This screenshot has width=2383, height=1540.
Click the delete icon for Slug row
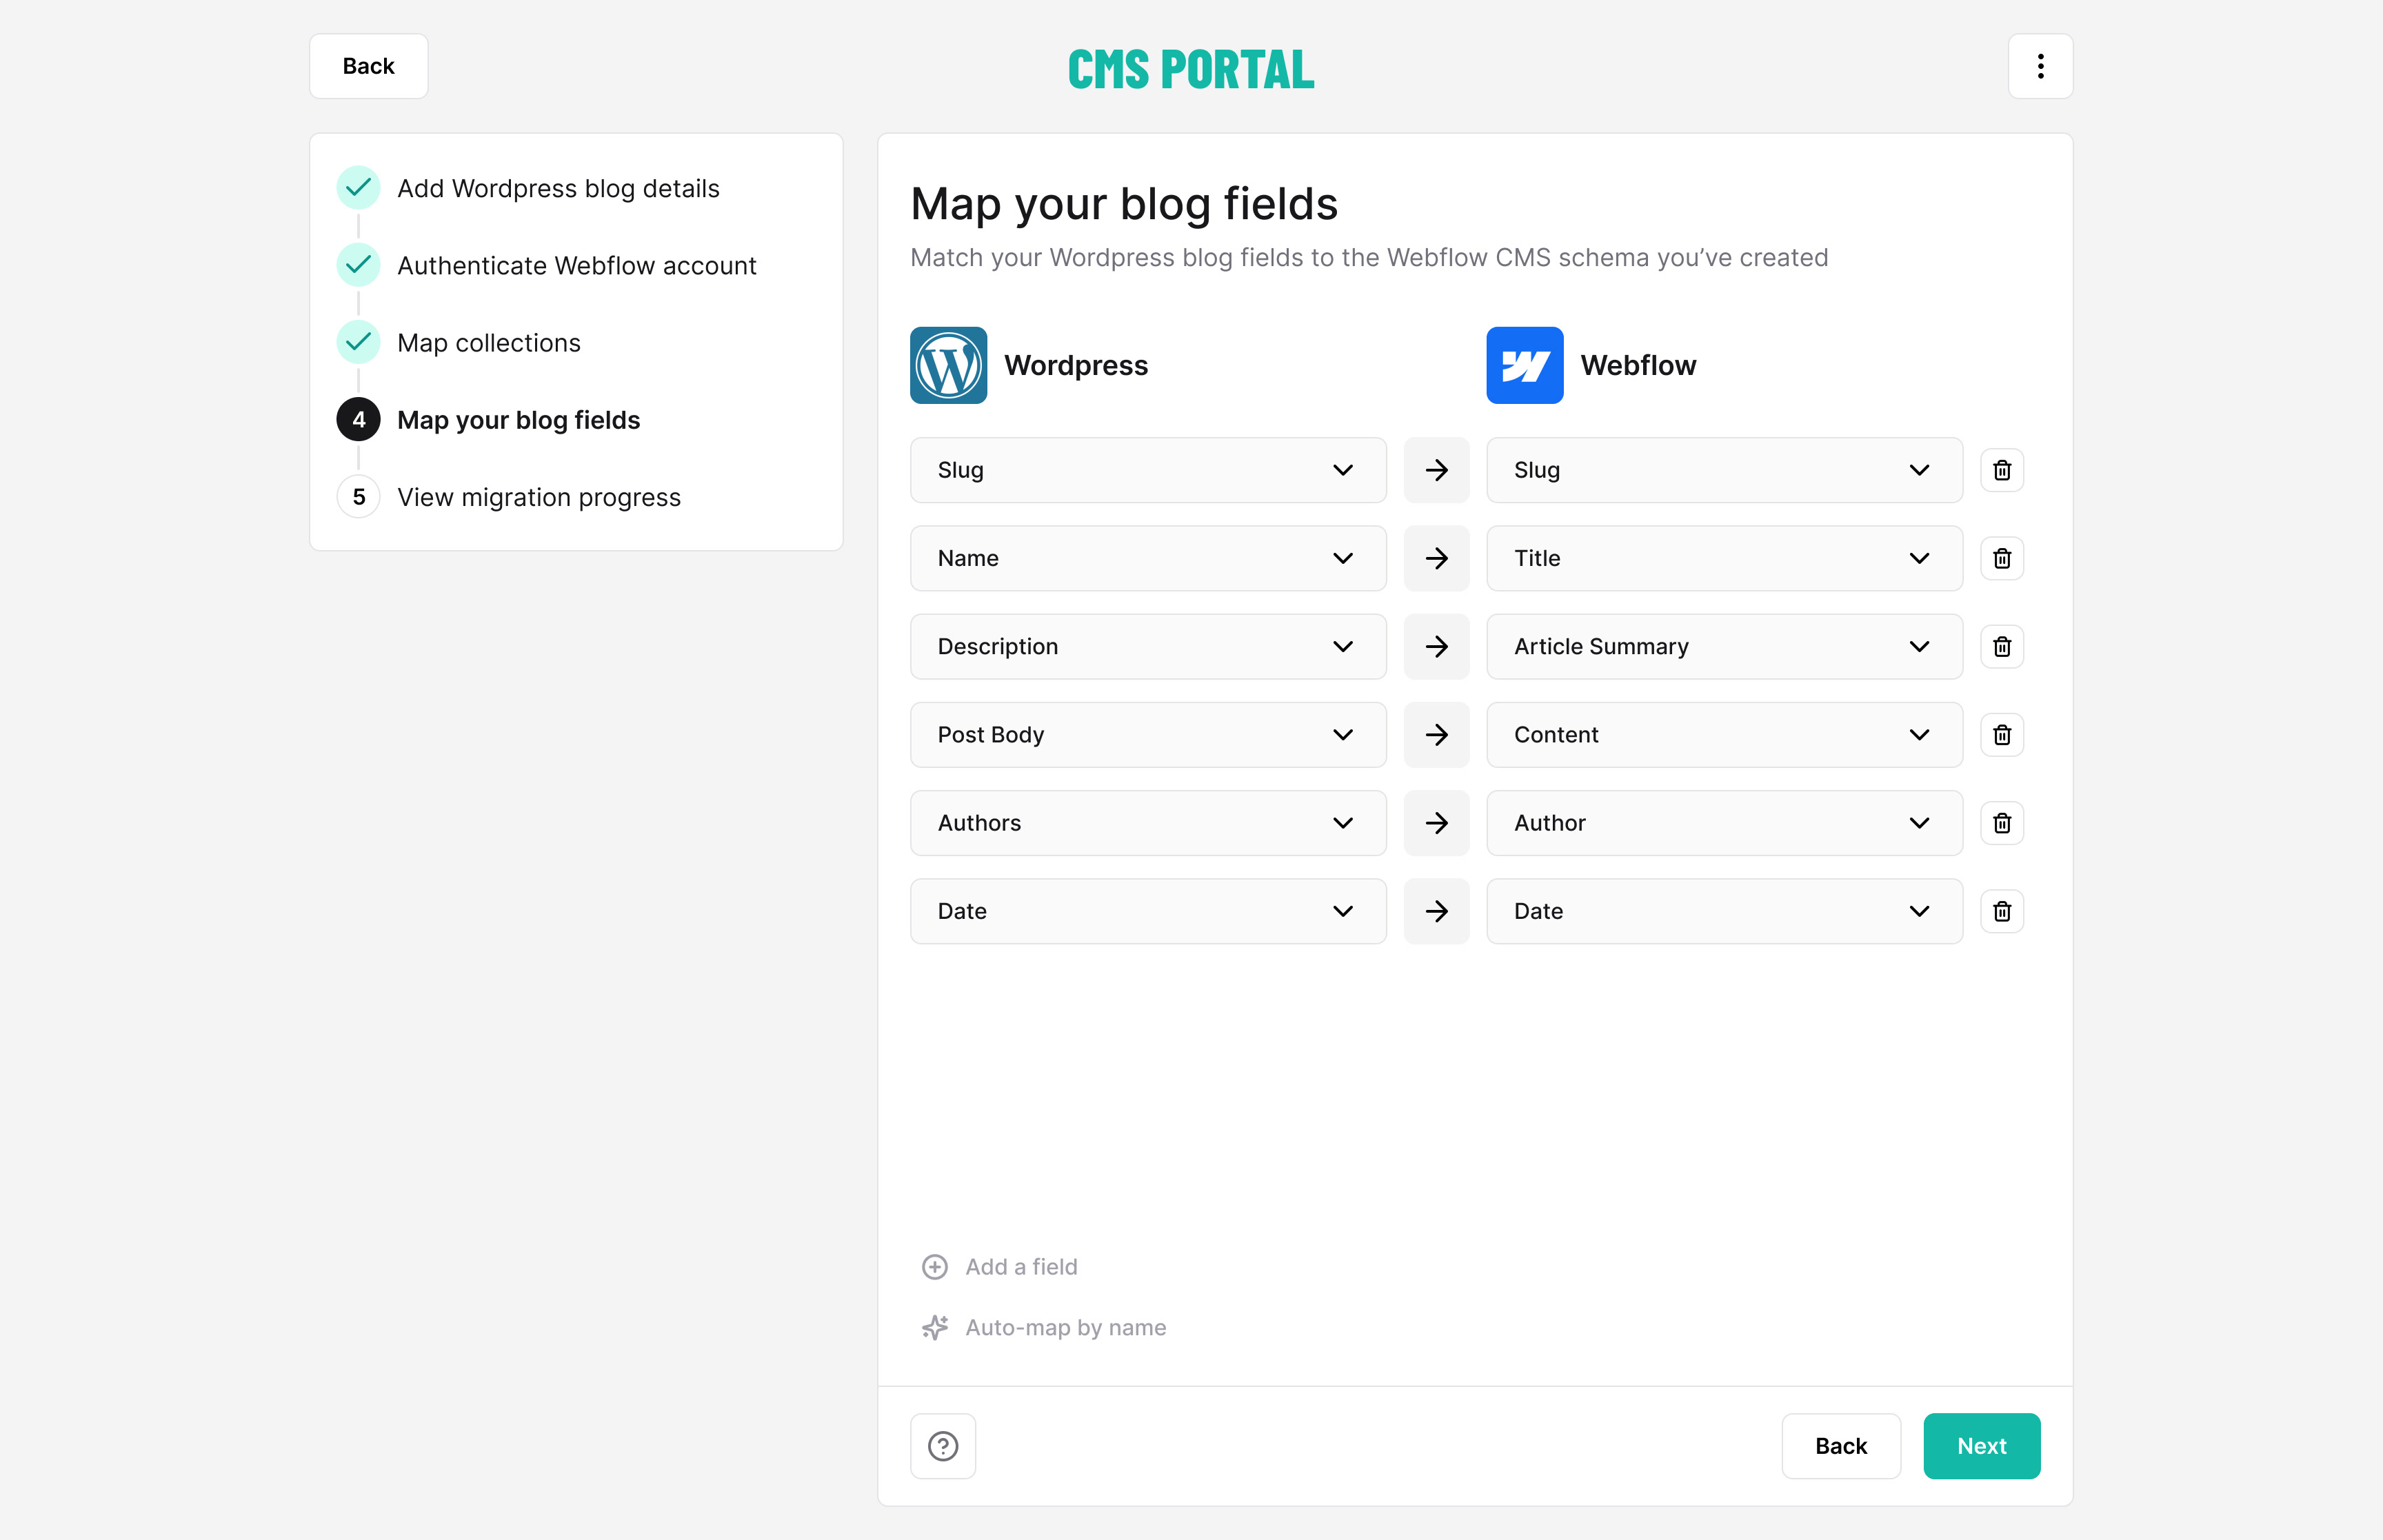click(2001, 469)
